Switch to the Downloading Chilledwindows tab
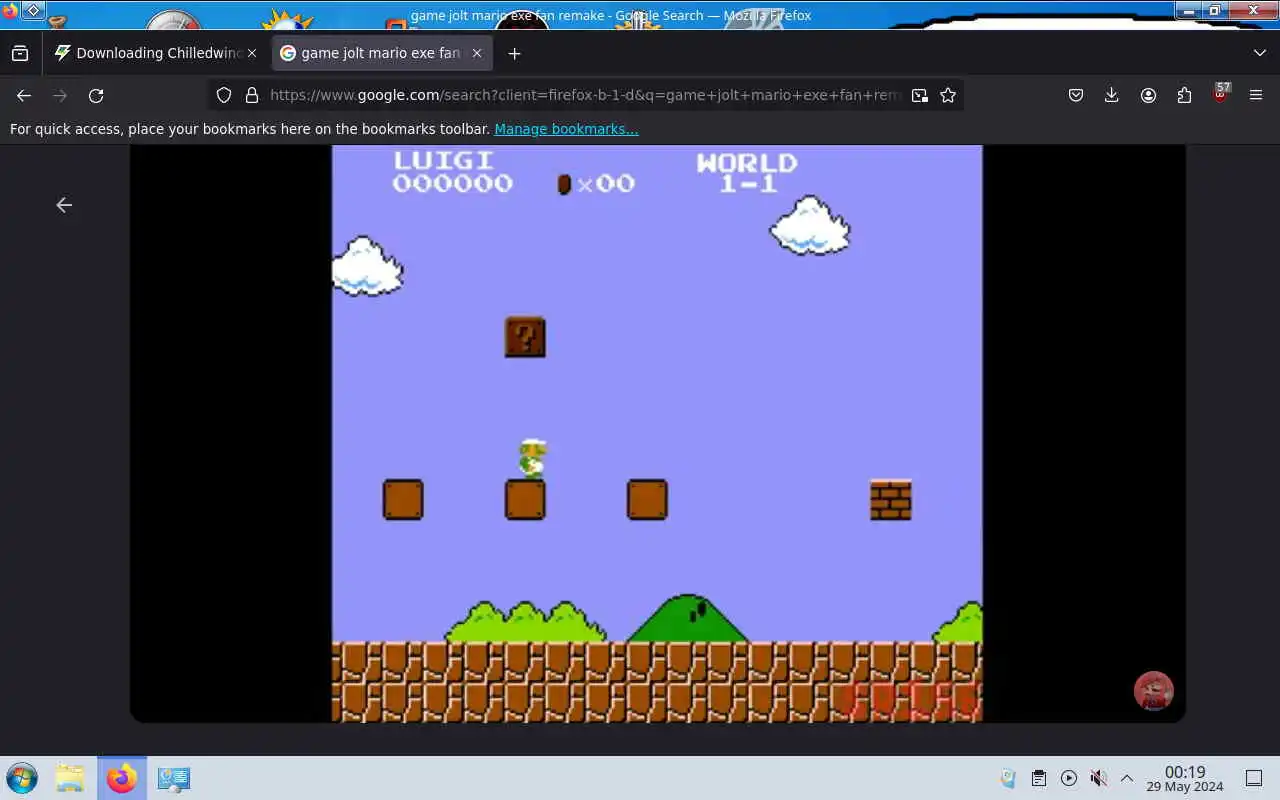Image resolution: width=1280 pixels, height=800 pixels. (156, 53)
